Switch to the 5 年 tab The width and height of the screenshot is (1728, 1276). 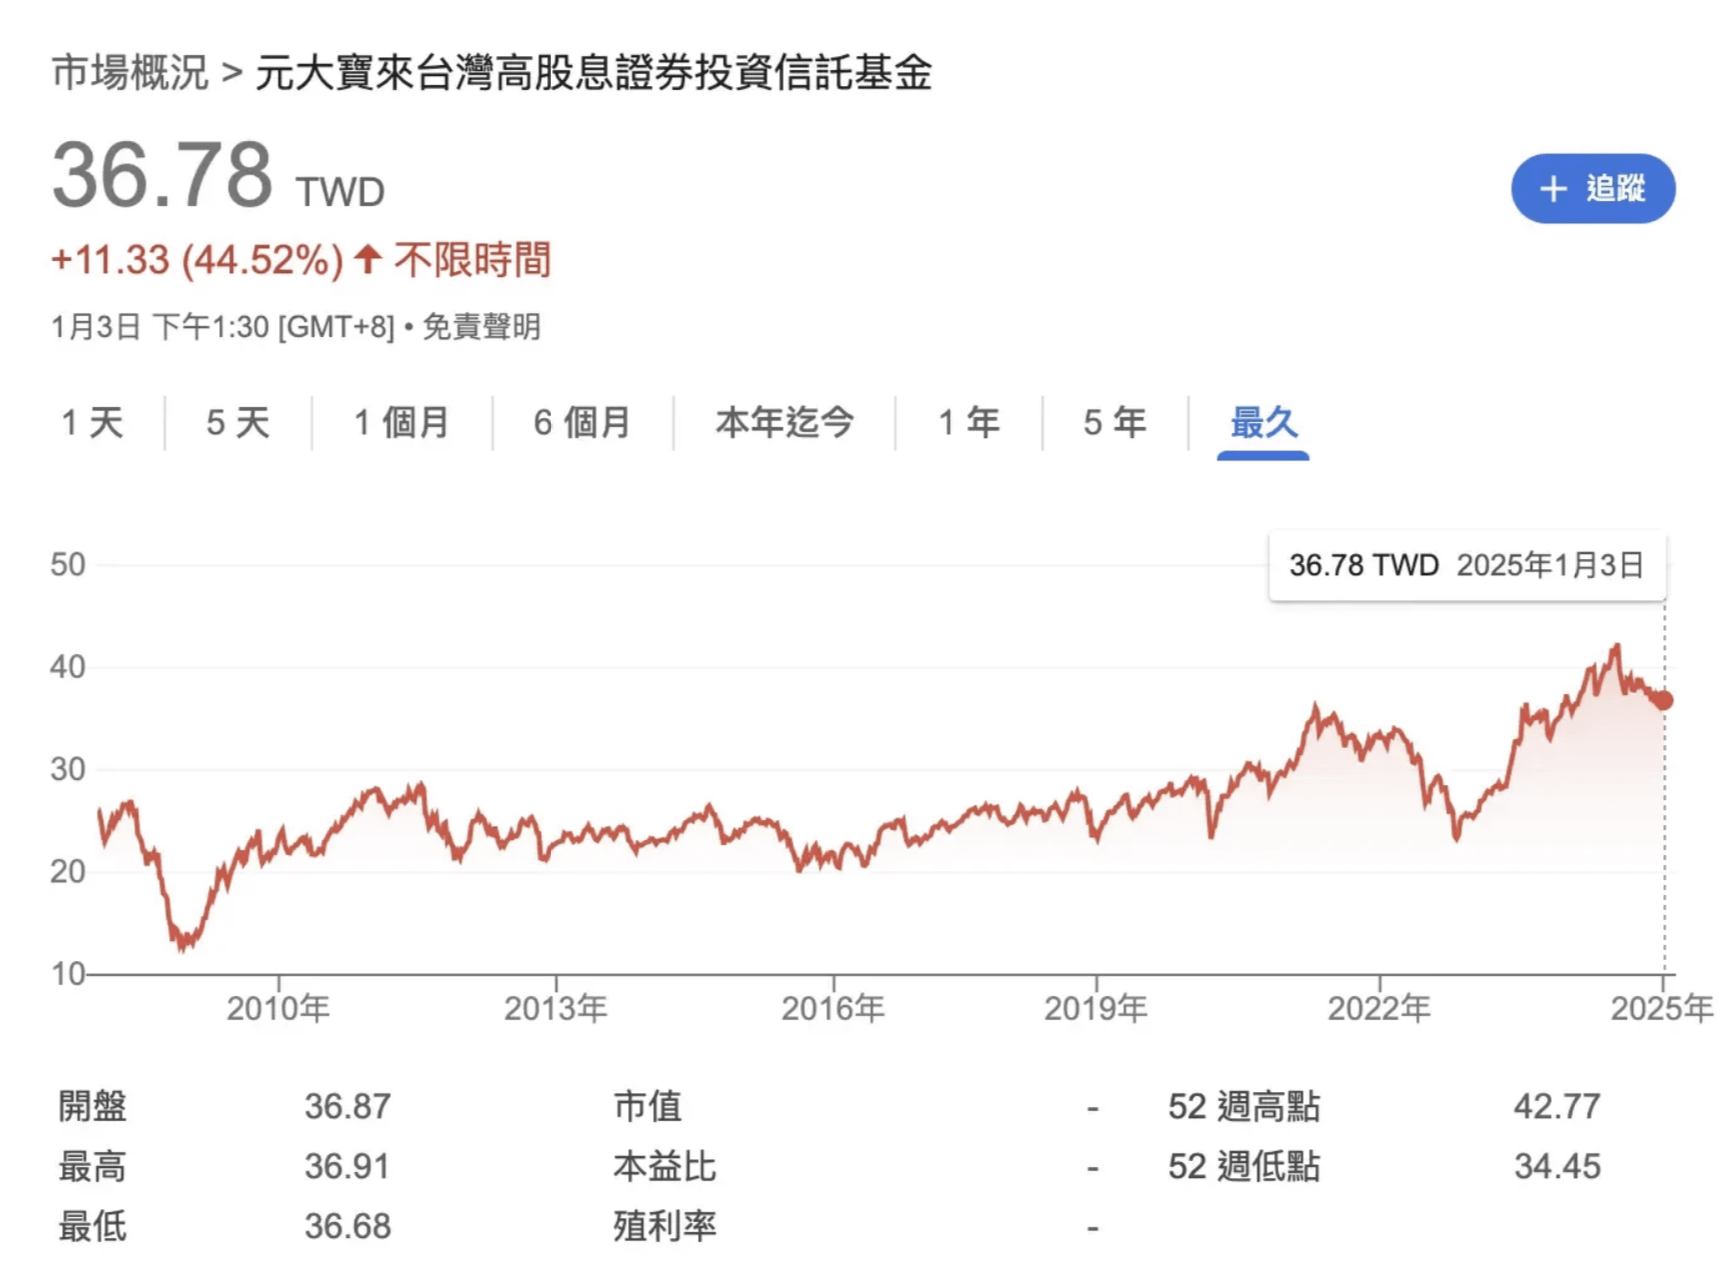[1114, 423]
